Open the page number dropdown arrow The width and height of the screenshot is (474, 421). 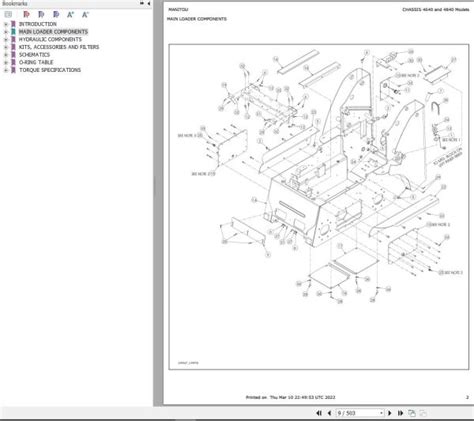[381, 413]
